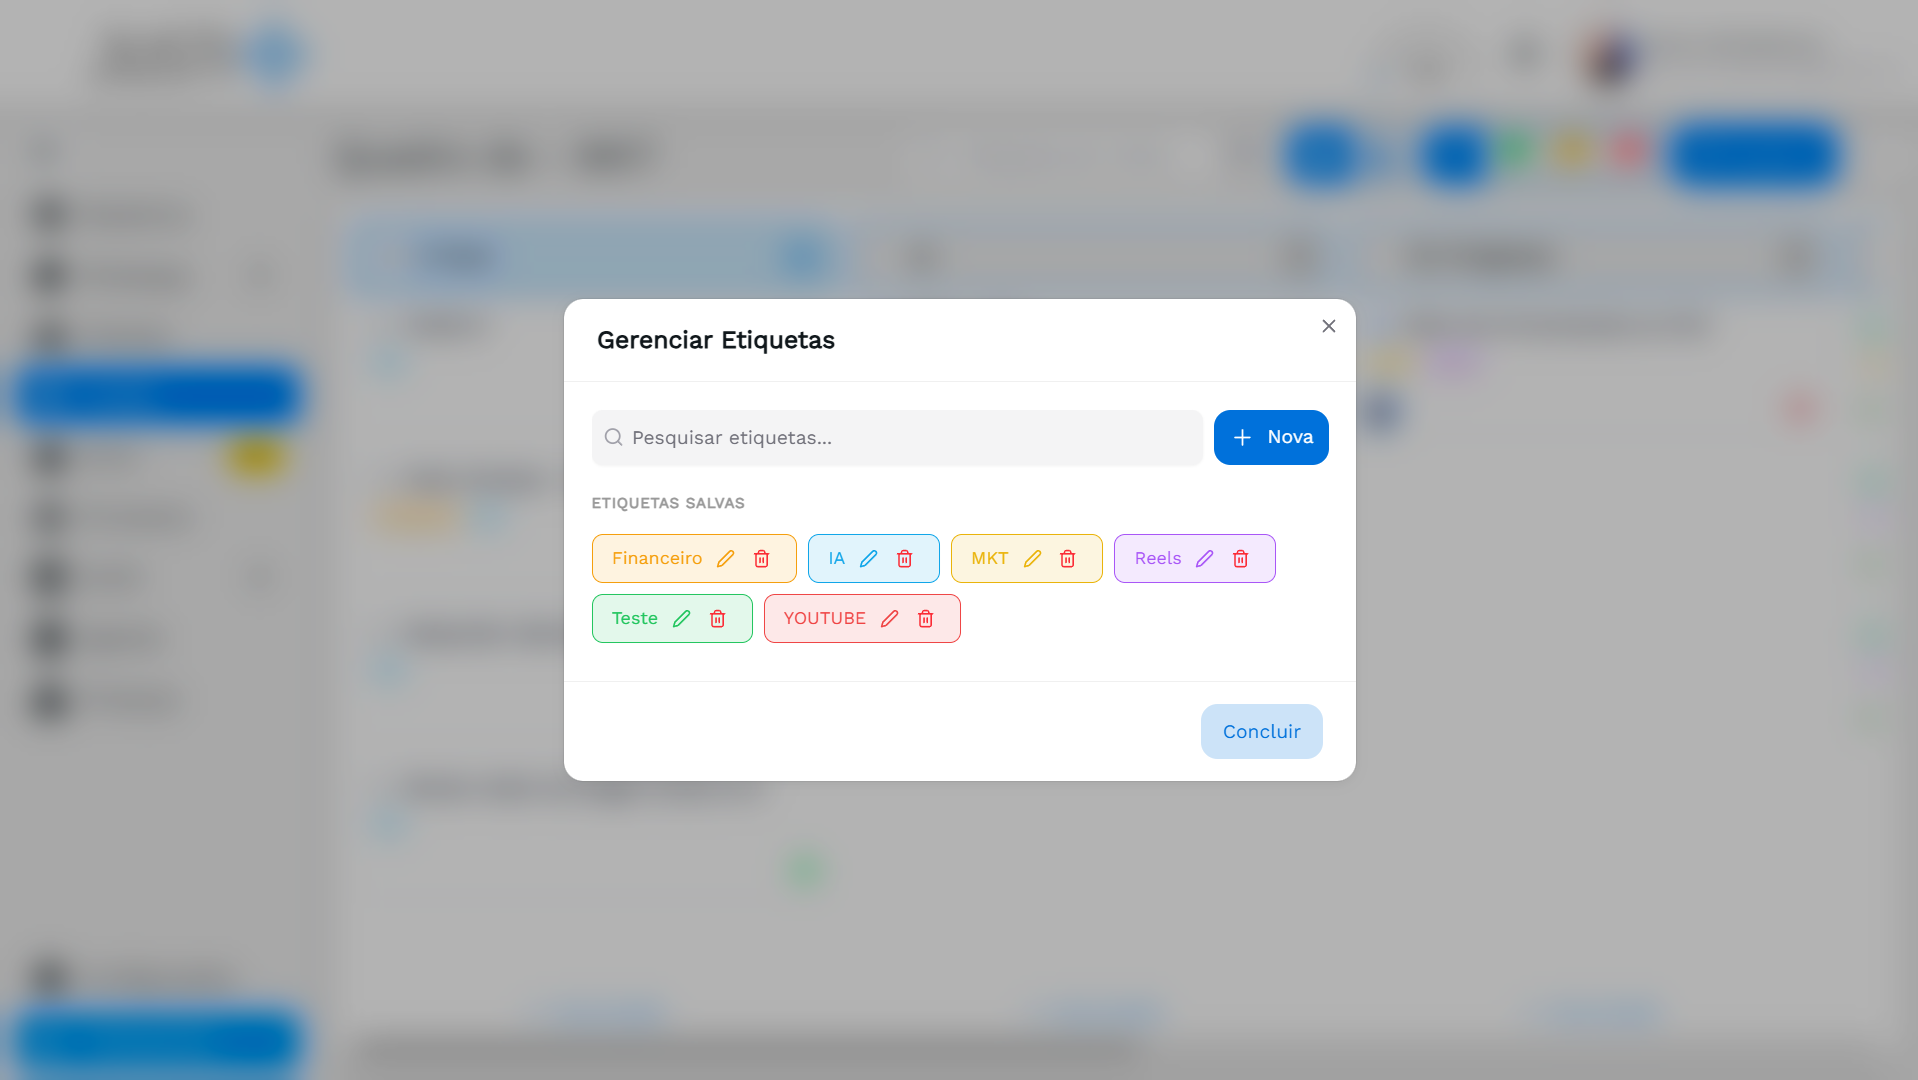Click the search magnifier icon
1918x1080 pixels.
click(x=613, y=437)
